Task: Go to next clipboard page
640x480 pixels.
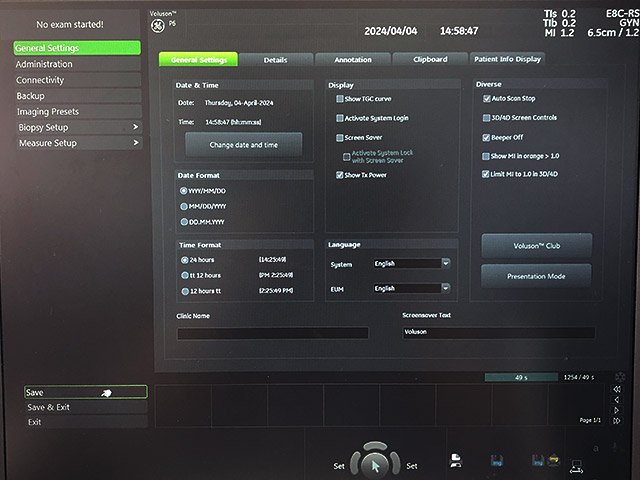Action: (x=617, y=410)
